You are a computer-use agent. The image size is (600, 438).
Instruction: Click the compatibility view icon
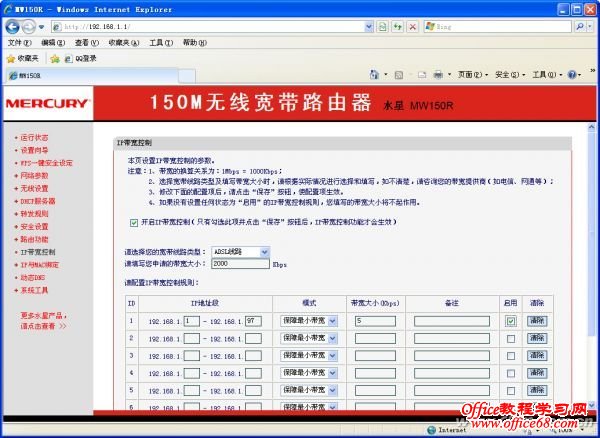[382, 27]
